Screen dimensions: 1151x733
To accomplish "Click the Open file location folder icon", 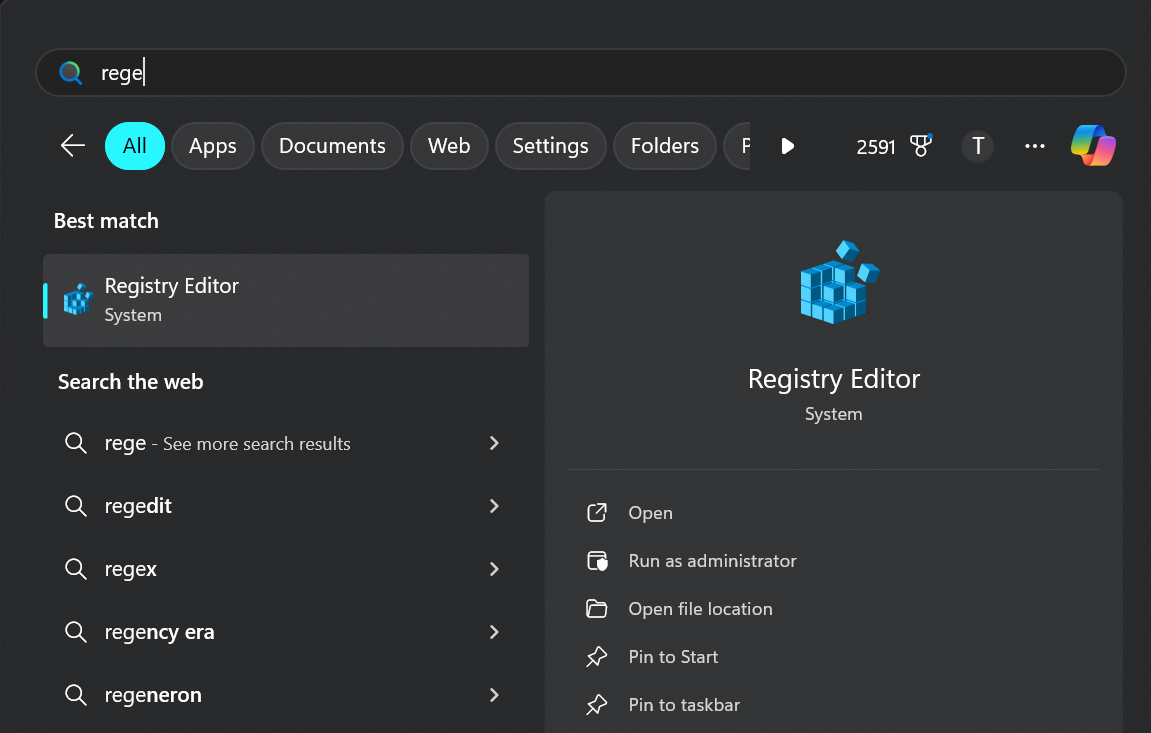I will click(x=597, y=609).
